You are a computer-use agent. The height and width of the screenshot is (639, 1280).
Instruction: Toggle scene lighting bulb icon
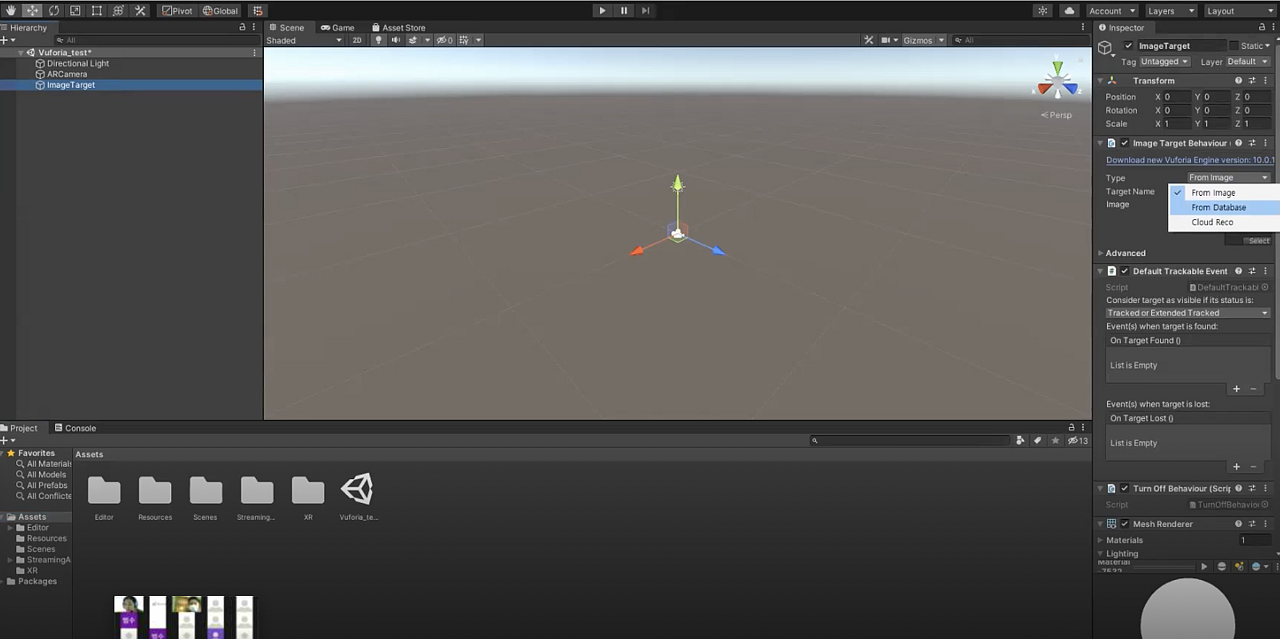pyautogui.click(x=379, y=40)
